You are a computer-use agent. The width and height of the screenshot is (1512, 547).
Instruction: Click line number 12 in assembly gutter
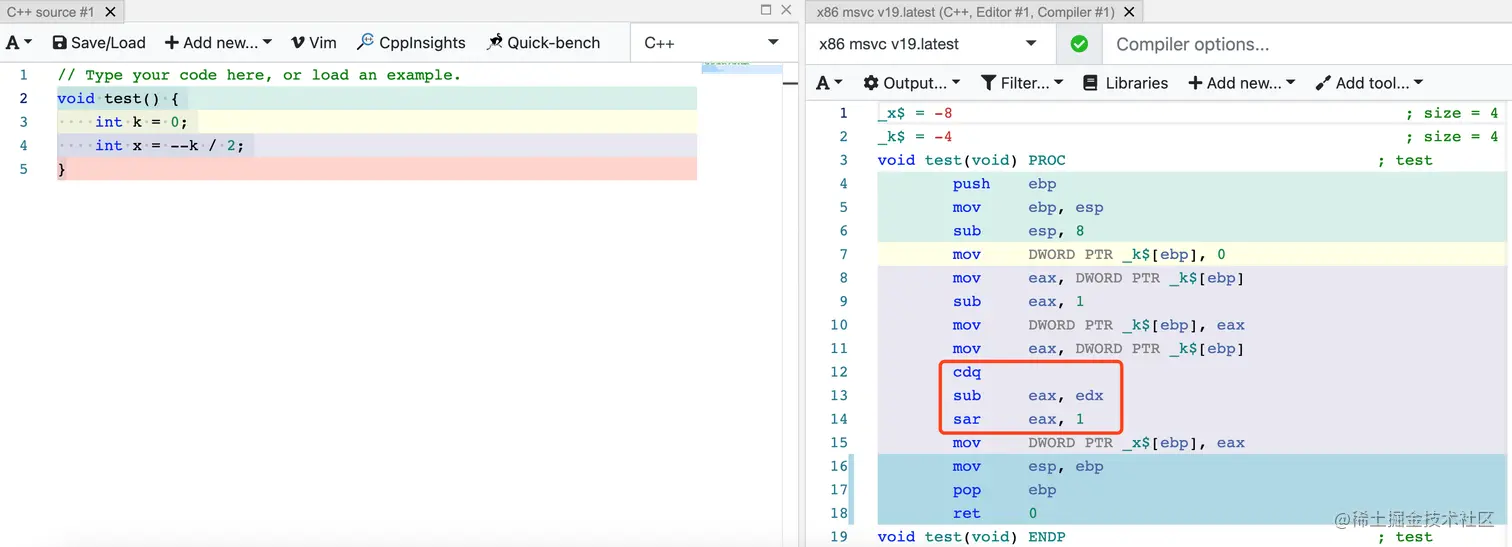point(838,372)
